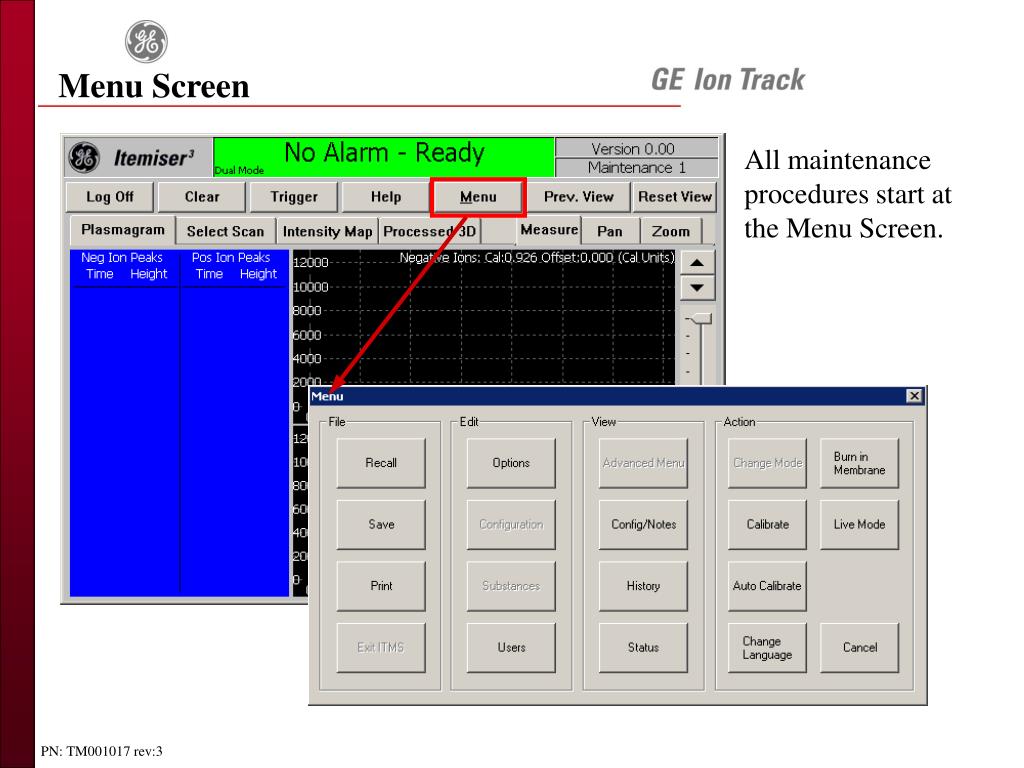The image size is (1024, 768).
Task: Click the 'Neg Ion Peaks' column header
Action: (121, 257)
